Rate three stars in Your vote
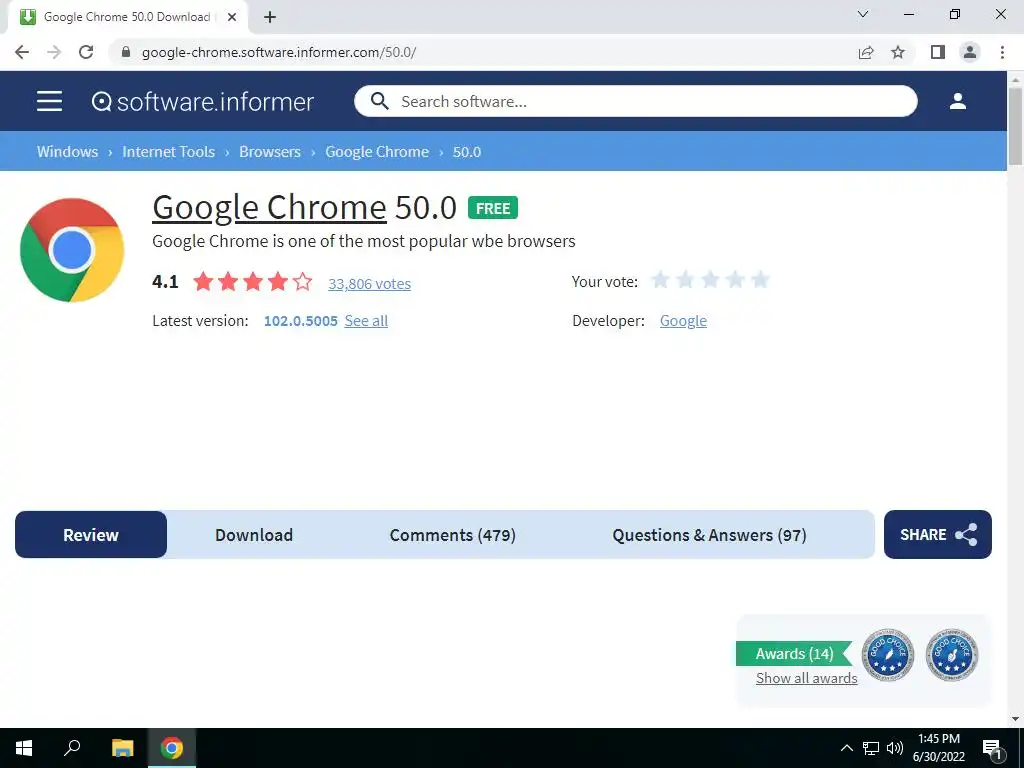 pyautogui.click(x=710, y=280)
